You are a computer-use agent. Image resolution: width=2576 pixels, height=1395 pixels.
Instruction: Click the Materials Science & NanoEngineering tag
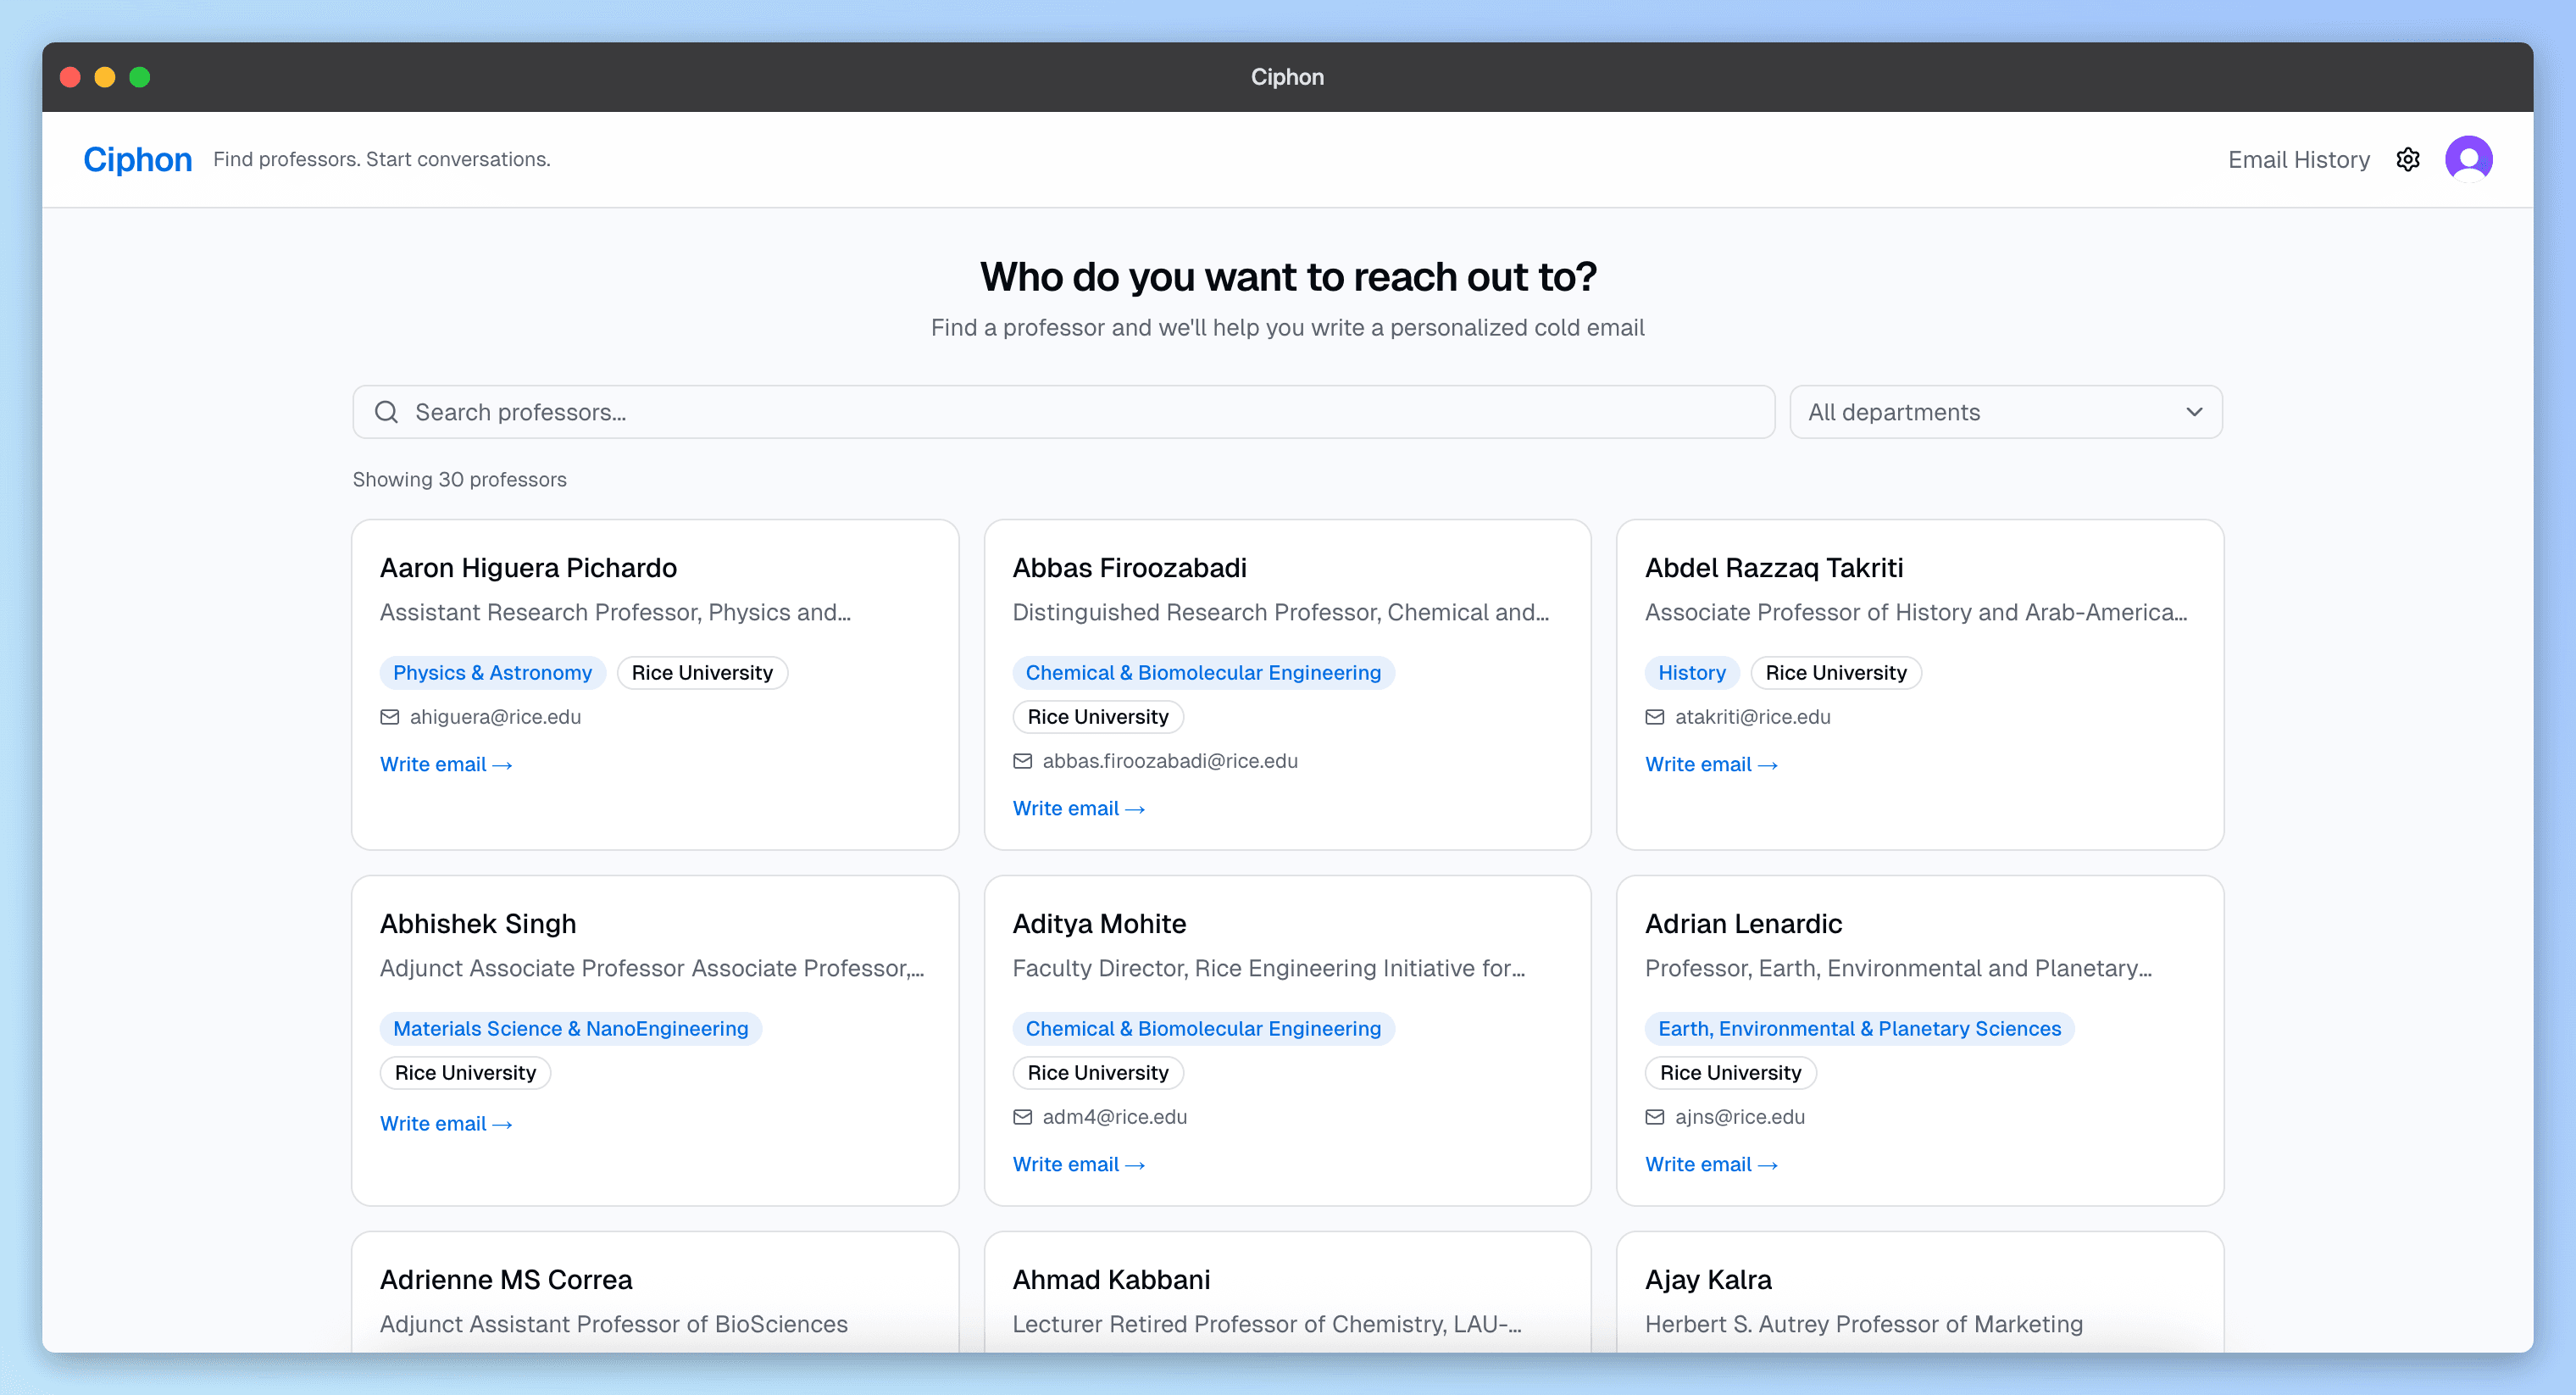(x=570, y=1028)
